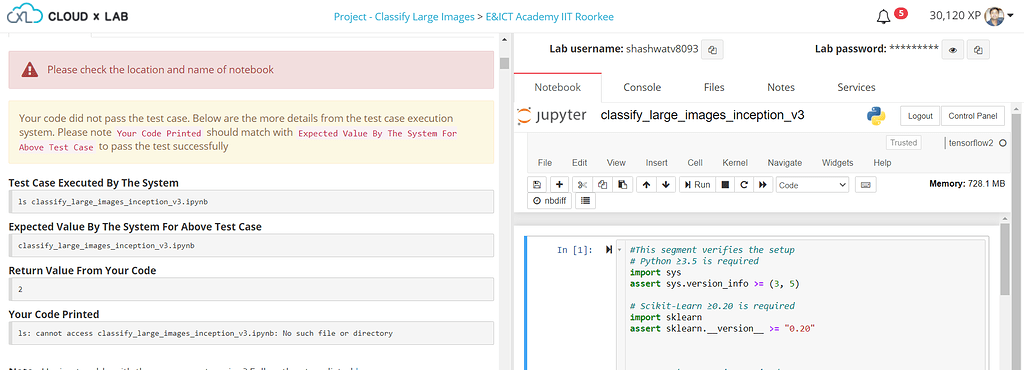Copy the lab password
1024x370 pixels.
[x=978, y=50]
